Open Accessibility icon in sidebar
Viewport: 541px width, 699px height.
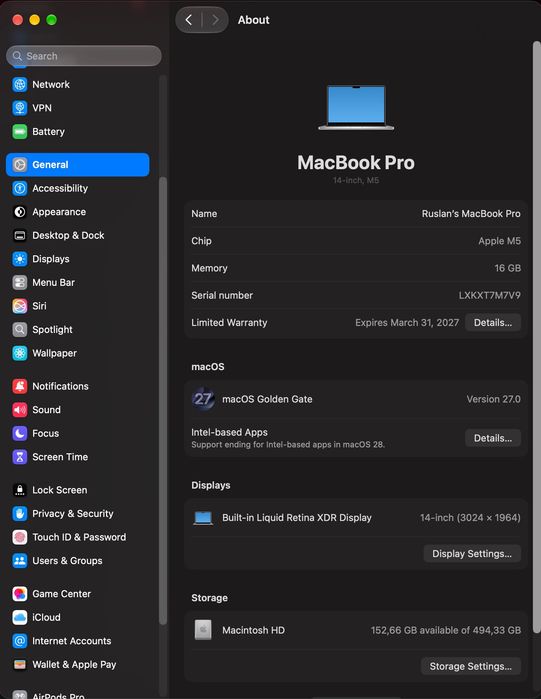20,188
